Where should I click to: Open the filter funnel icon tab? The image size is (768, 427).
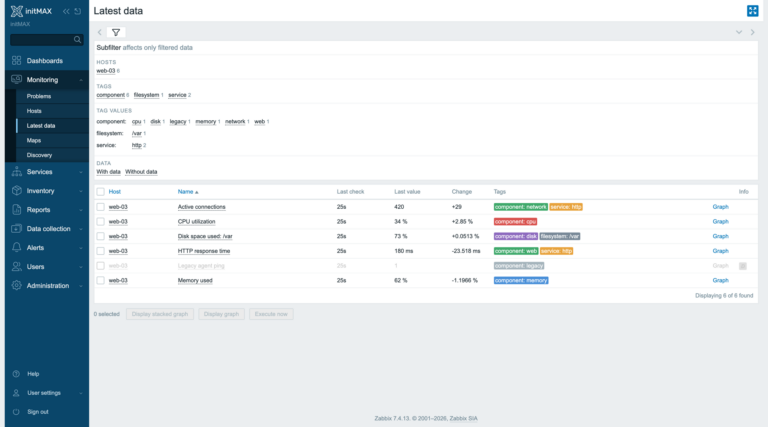pyautogui.click(x=116, y=32)
